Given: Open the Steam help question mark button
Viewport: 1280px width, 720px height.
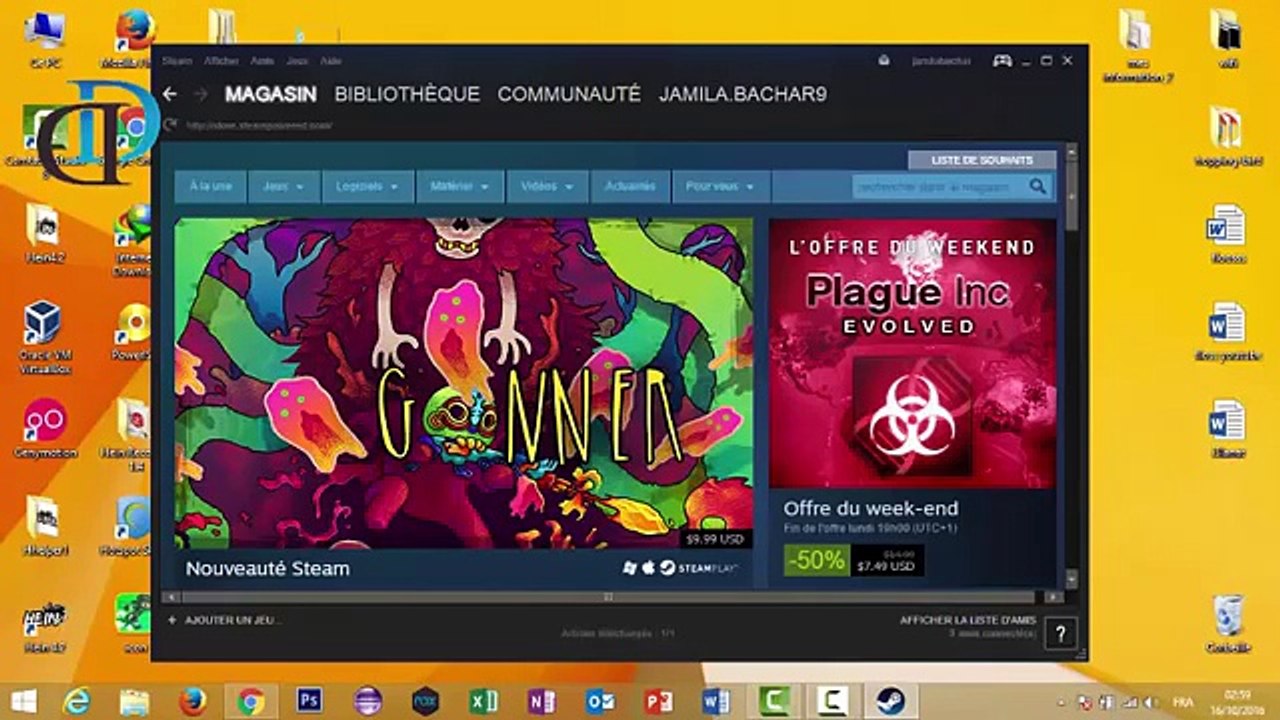Looking at the screenshot, I should coord(1060,632).
